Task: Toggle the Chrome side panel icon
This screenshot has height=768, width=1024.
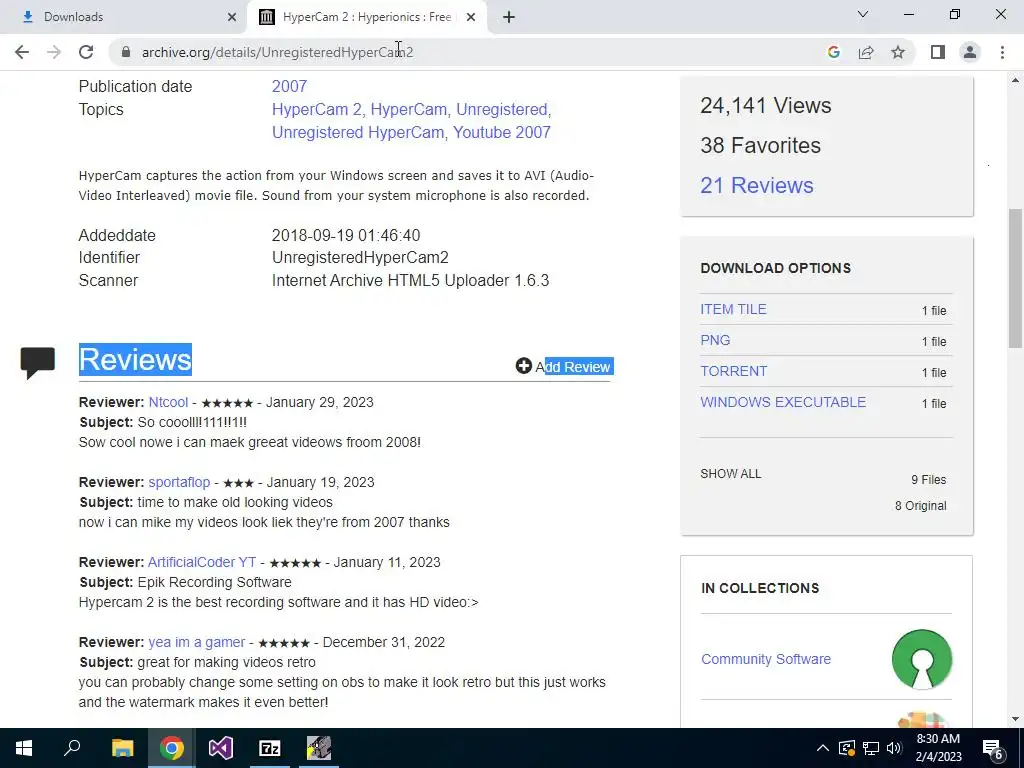Action: click(x=938, y=52)
